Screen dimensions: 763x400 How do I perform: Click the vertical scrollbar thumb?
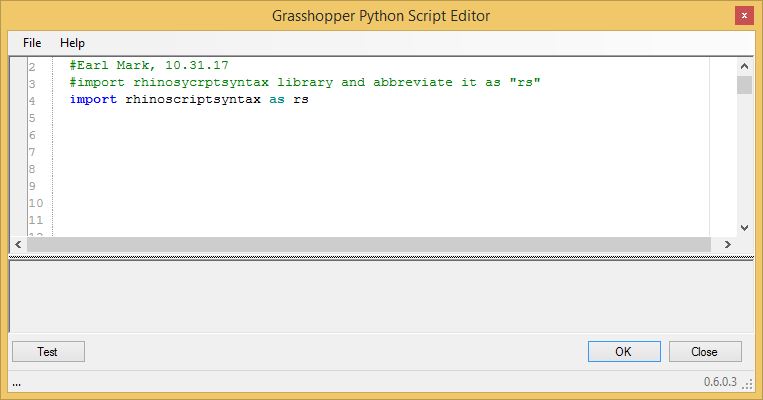(x=744, y=85)
